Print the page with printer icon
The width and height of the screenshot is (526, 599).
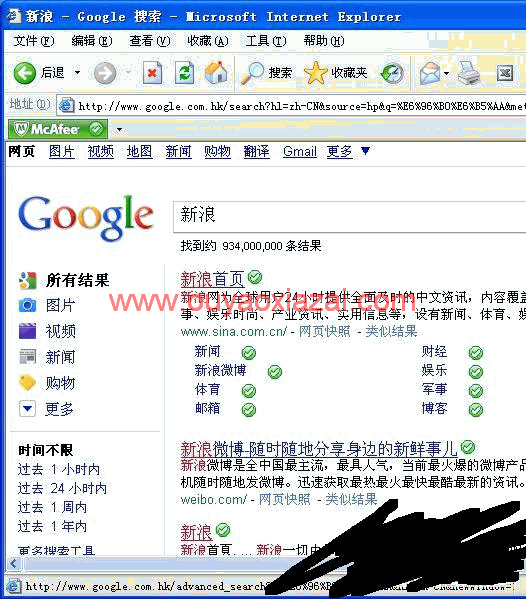click(469, 73)
